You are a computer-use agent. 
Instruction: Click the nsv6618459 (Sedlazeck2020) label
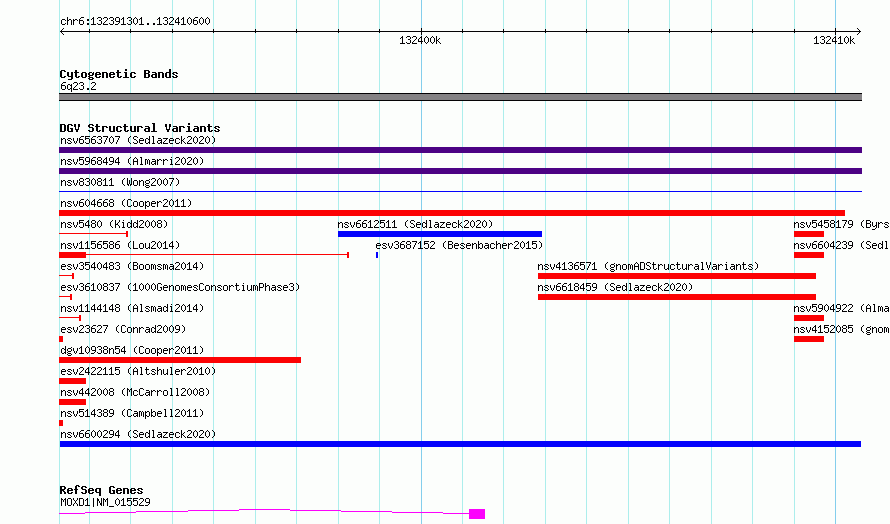pyautogui.click(x=615, y=287)
